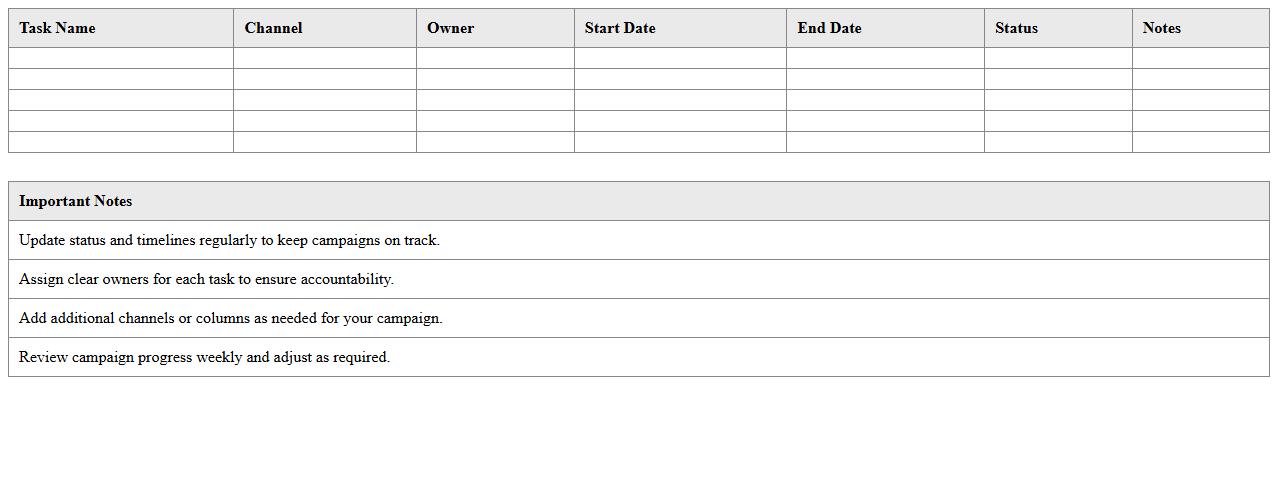Select first empty cell under Channel

(325, 58)
